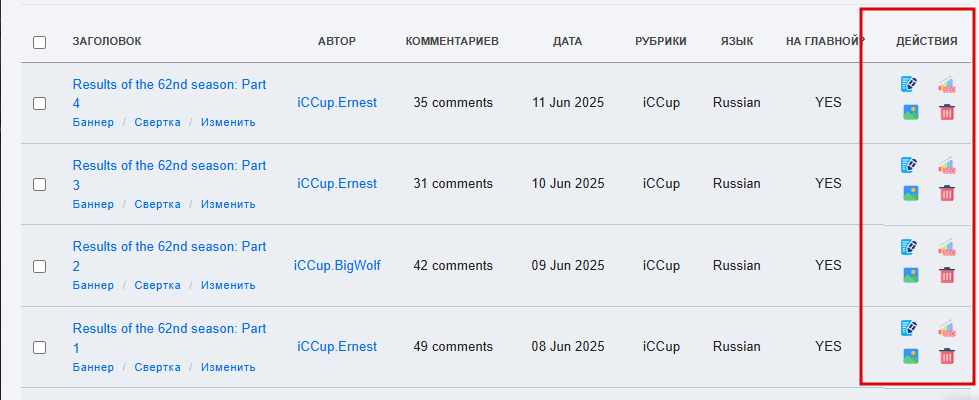Click the ДАТА column header
Viewport: 979px width, 400px height.
tap(567, 41)
